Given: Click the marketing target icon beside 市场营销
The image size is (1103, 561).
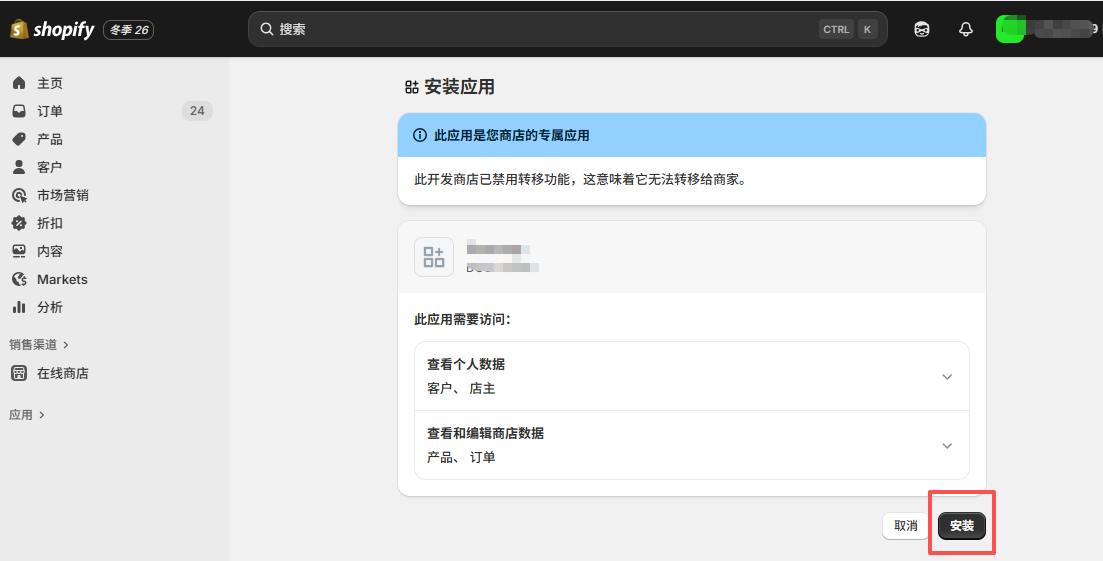Looking at the screenshot, I should [19, 195].
